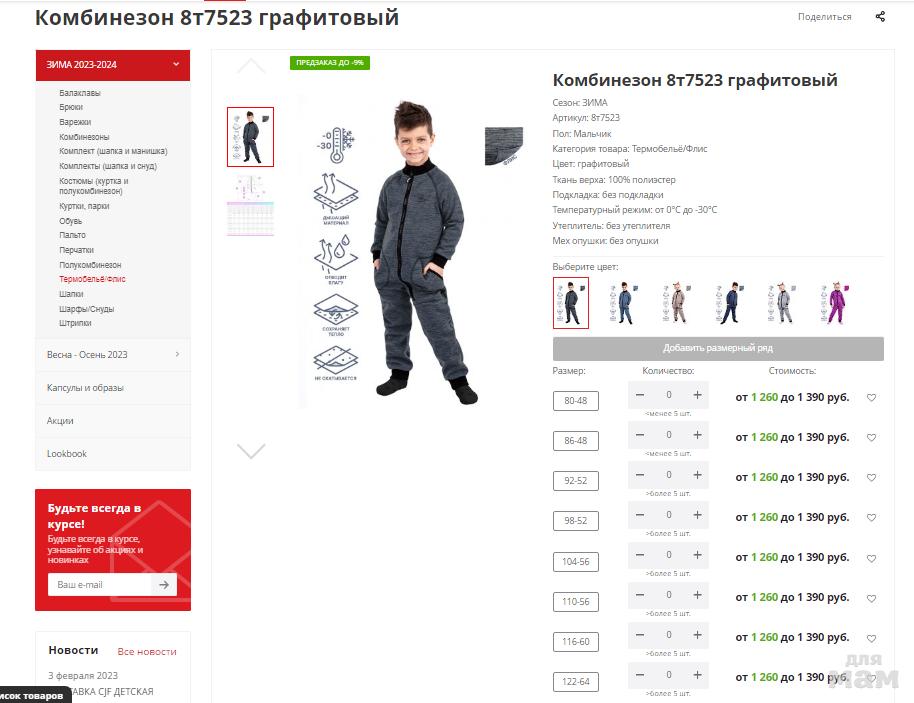Select the purple color variant
914x703 pixels.
pyautogui.click(x=835, y=303)
